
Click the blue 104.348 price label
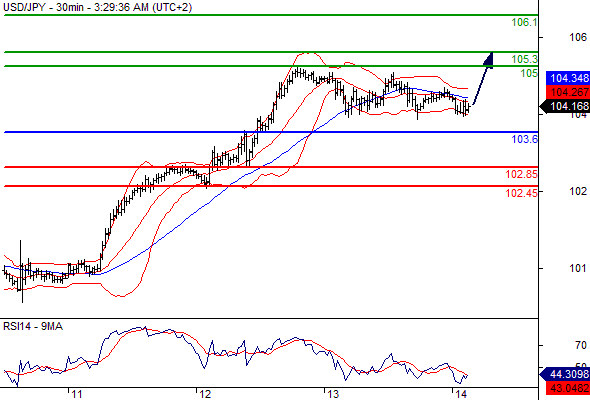[x=567, y=78]
